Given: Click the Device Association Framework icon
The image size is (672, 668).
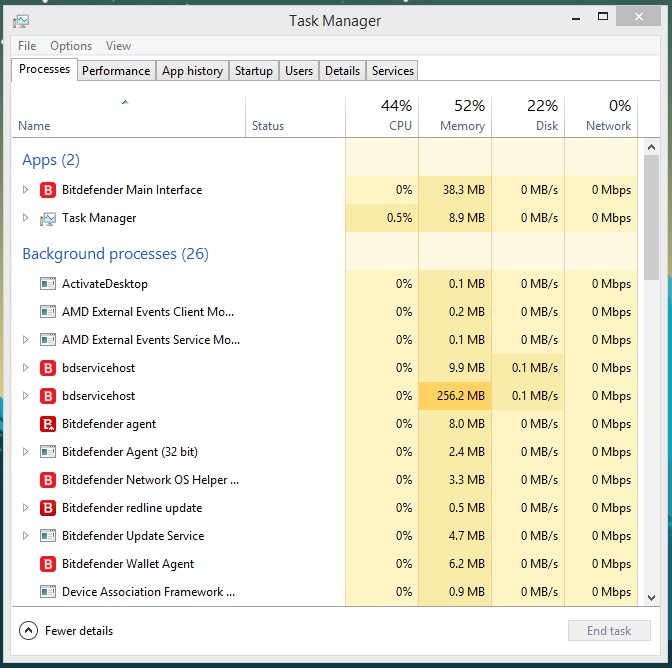Looking at the screenshot, I should click(48, 592).
